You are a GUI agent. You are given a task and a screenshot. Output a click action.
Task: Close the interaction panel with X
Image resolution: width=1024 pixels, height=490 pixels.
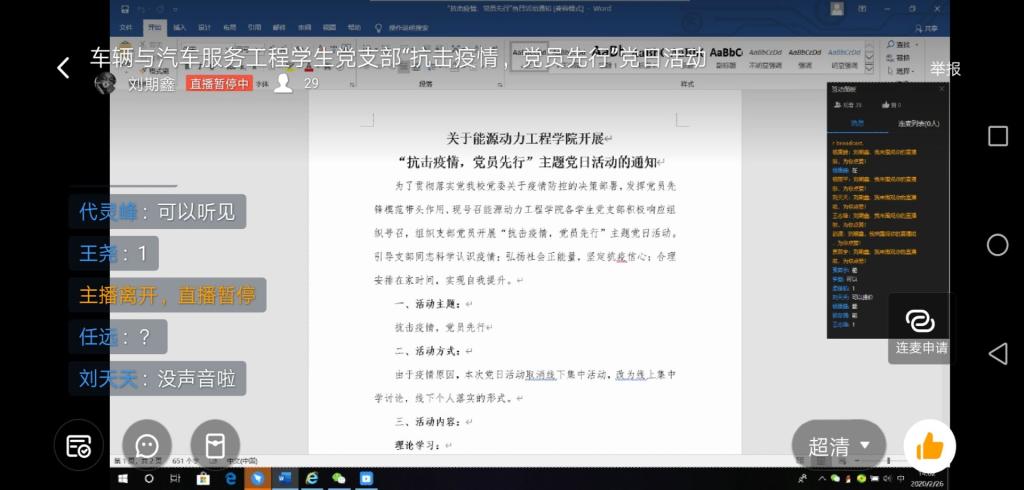[x=941, y=89]
